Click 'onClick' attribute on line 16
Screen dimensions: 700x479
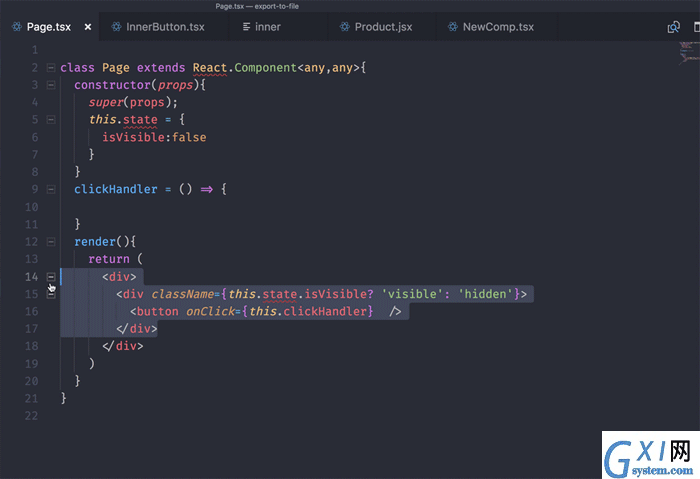tap(210, 312)
